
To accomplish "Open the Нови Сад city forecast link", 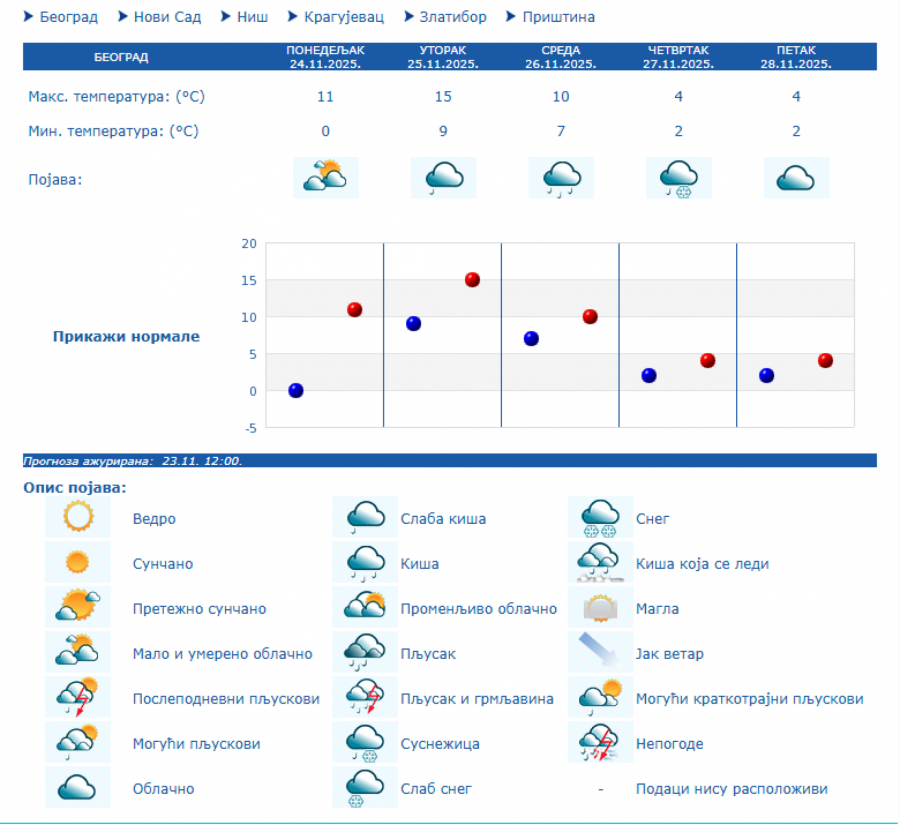I will click(168, 17).
